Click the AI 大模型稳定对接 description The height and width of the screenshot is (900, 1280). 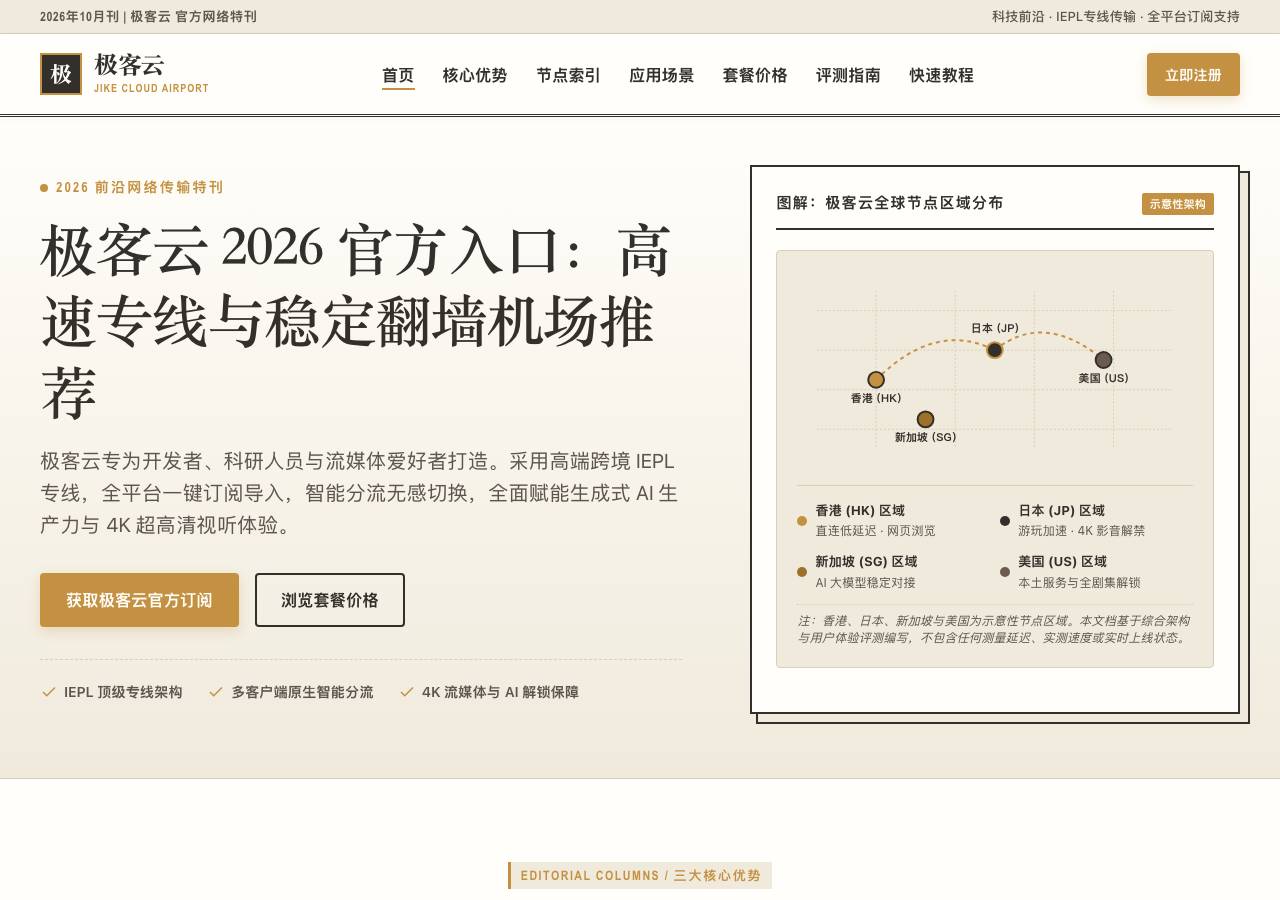point(865,583)
